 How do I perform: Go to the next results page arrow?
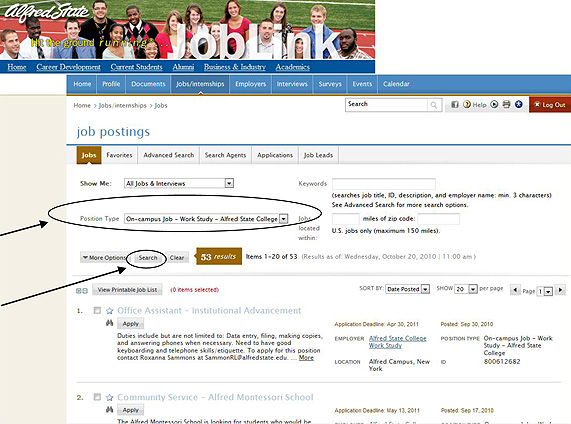(561, 290)
